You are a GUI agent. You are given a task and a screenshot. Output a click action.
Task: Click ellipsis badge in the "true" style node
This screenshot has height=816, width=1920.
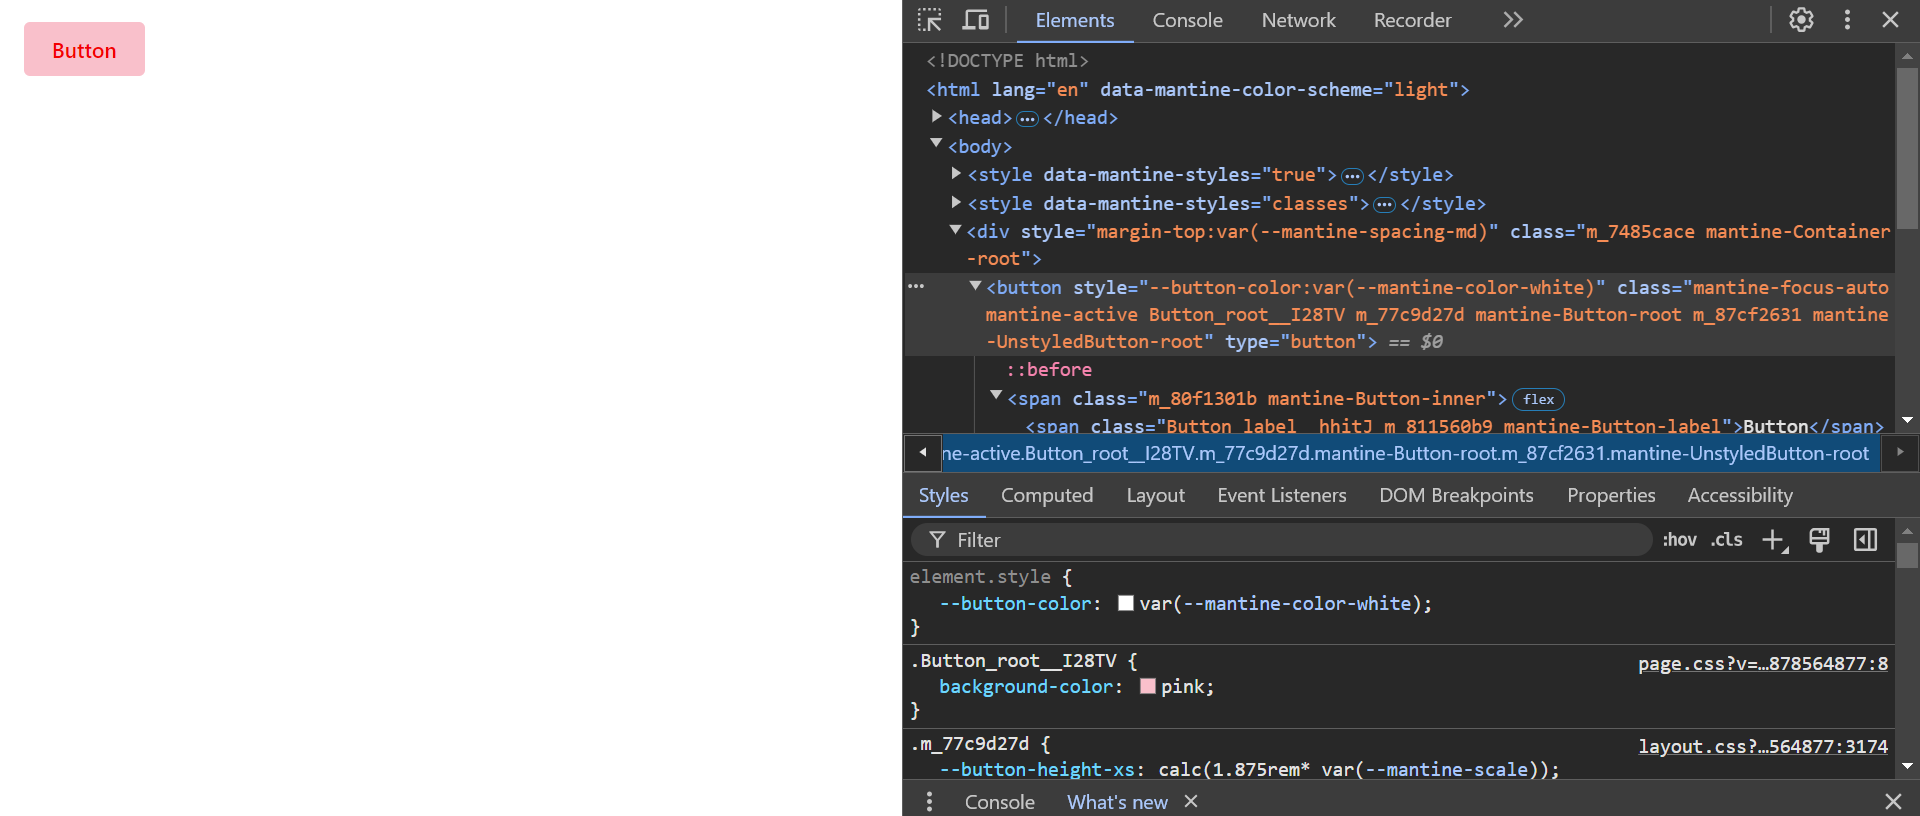1352,176
